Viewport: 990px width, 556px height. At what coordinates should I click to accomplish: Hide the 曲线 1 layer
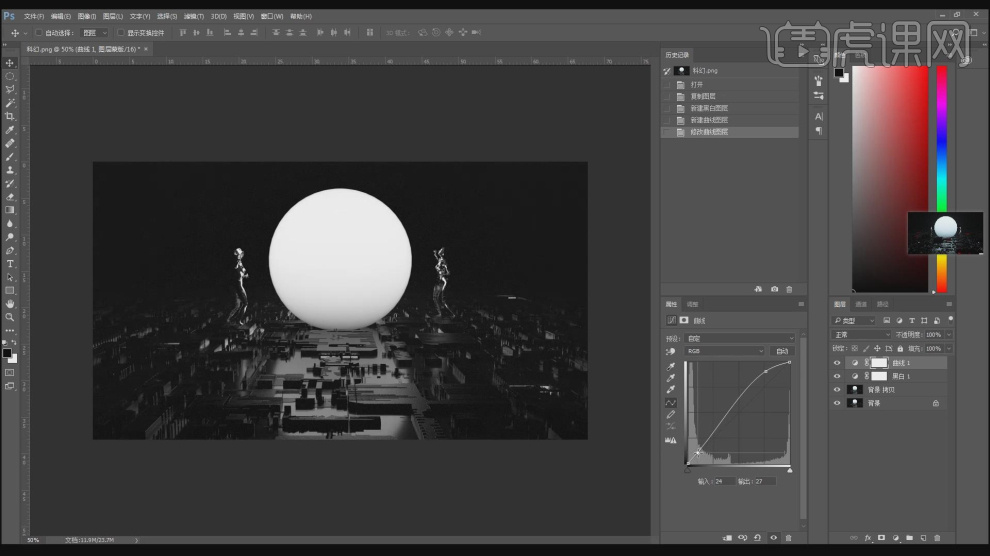pos(837,363)
